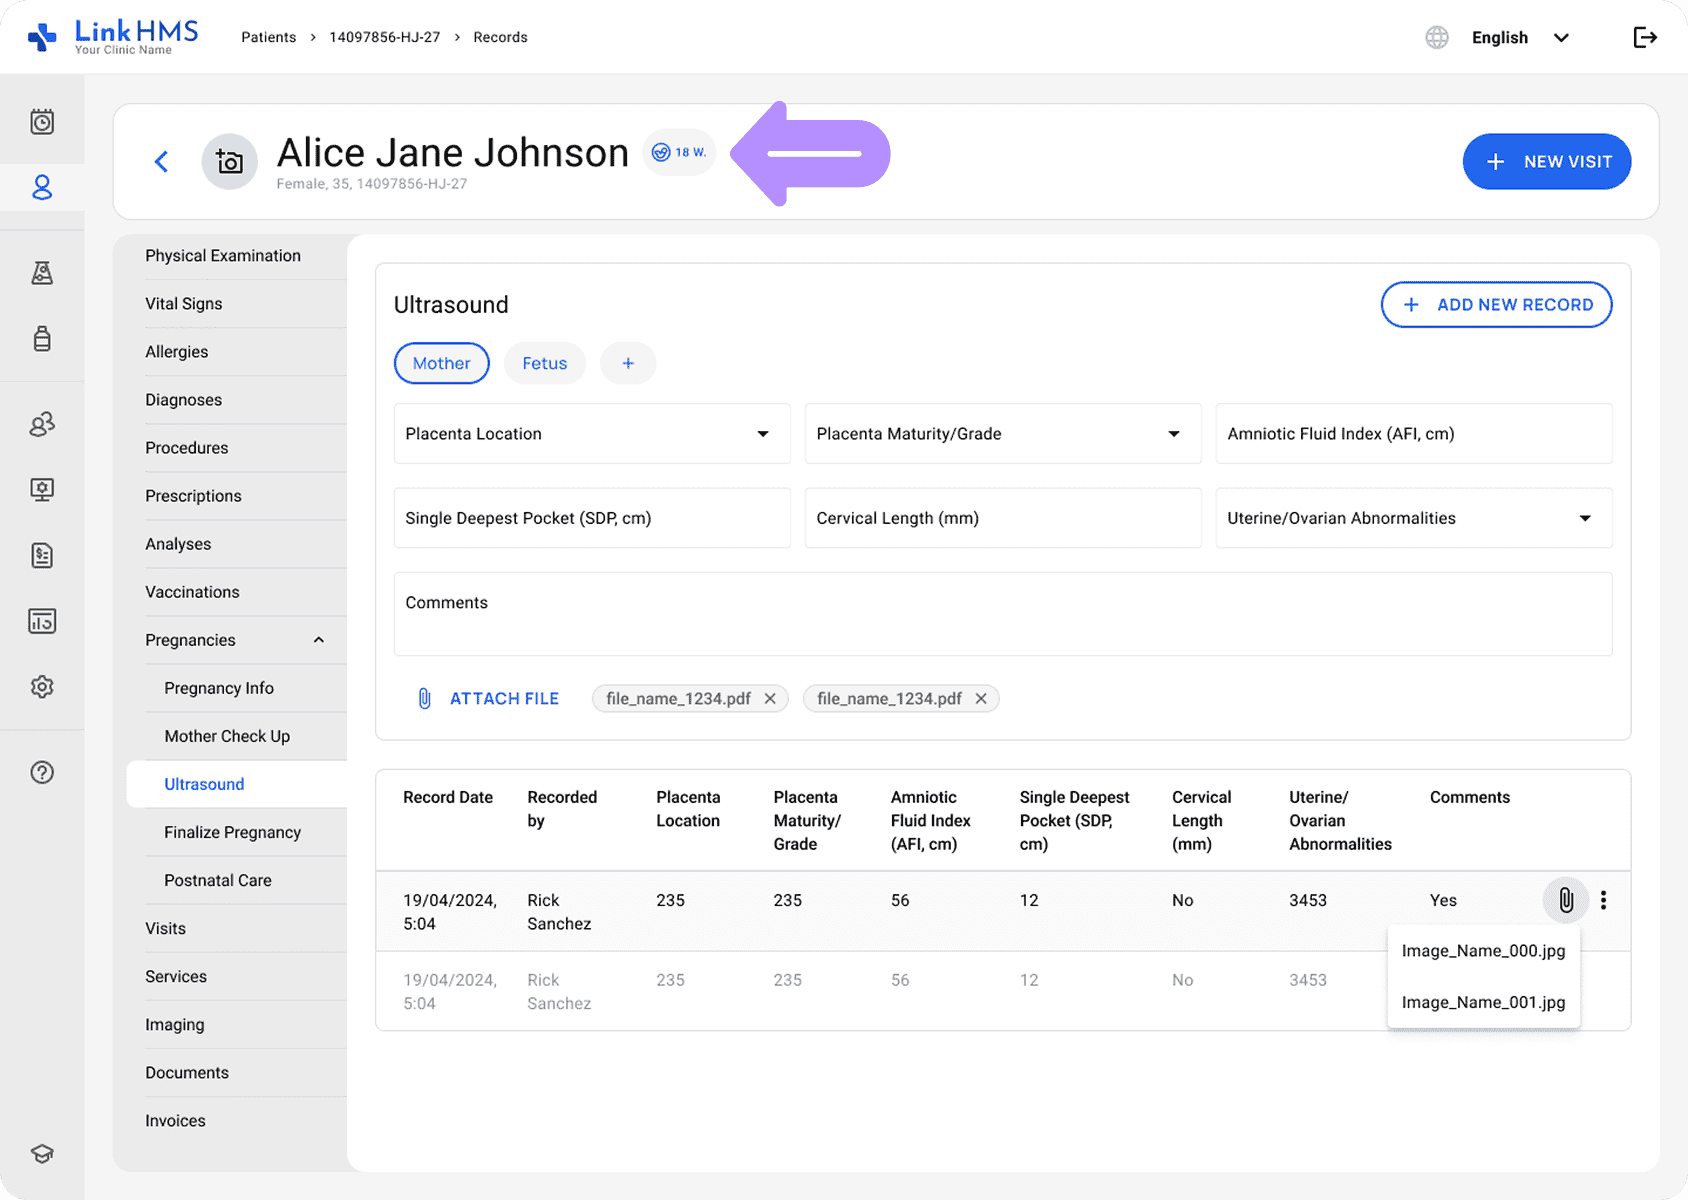Click the New Visit button

pyautogui.click(x=1546, y=162)
